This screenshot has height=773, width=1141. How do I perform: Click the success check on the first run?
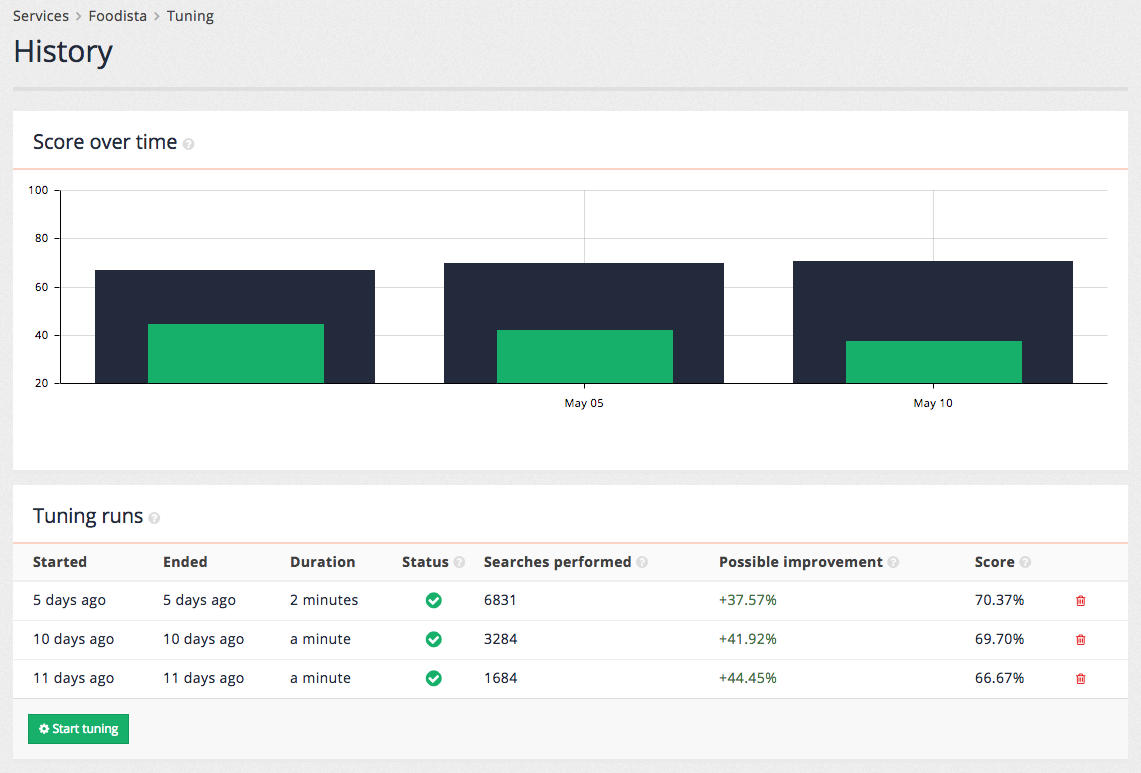433,600
